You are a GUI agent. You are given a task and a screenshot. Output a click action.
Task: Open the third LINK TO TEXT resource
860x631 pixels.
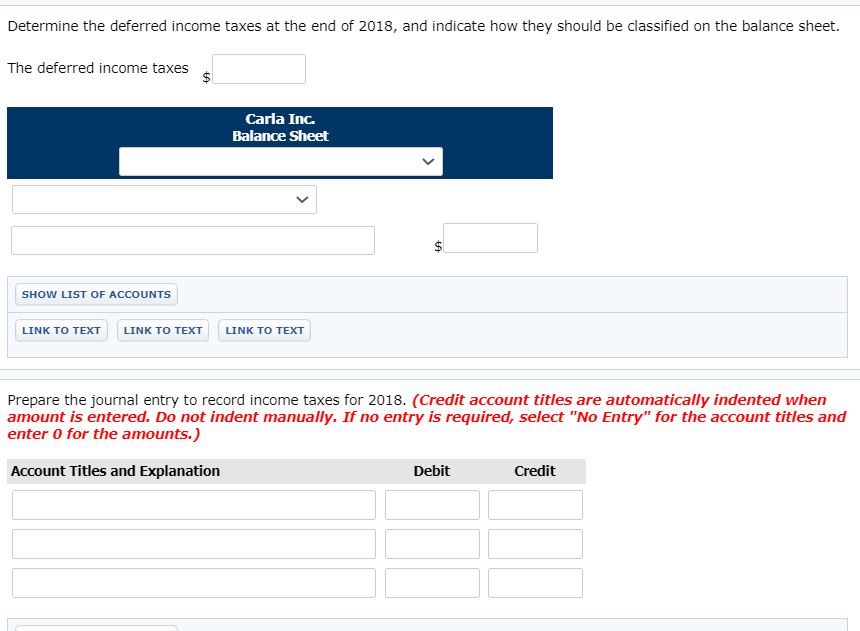coord(264,330)
